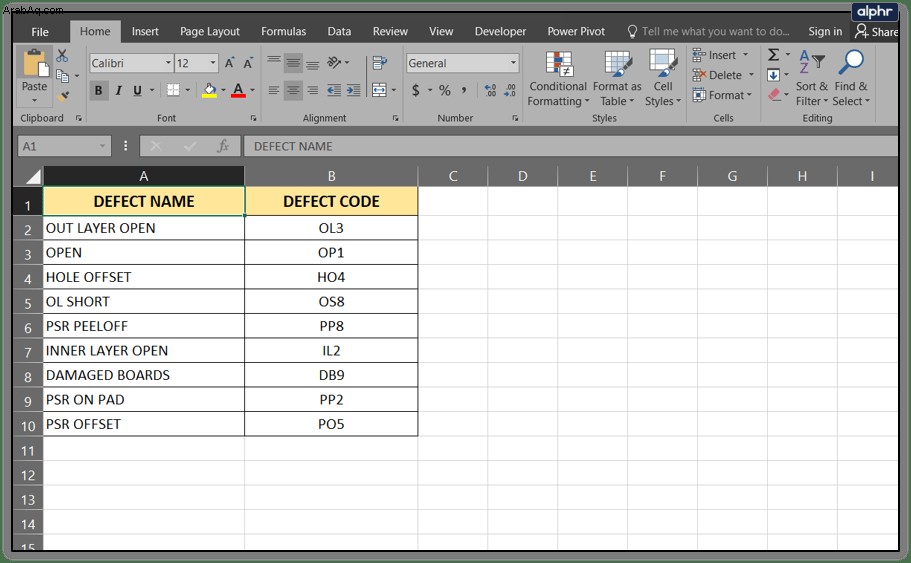Click the Copy icon in Clipboard

(x=62, y=76)
